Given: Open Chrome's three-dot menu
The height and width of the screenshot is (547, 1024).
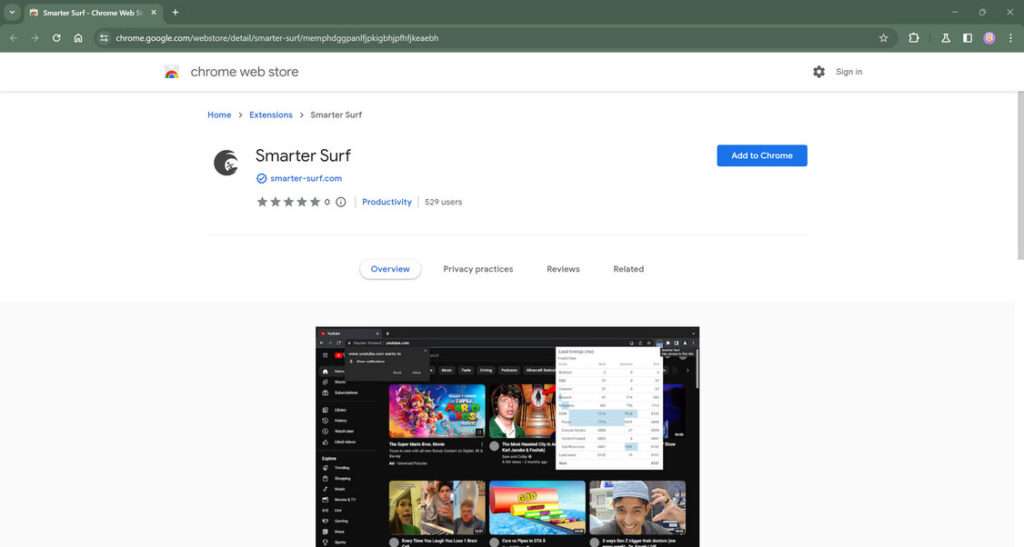Looking at the screenshot, I should (x=1010, y=38).
